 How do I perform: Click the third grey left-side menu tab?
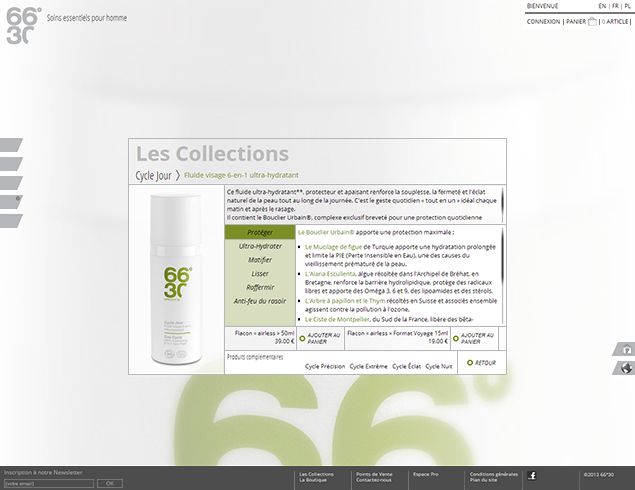(x=11, y=183)
